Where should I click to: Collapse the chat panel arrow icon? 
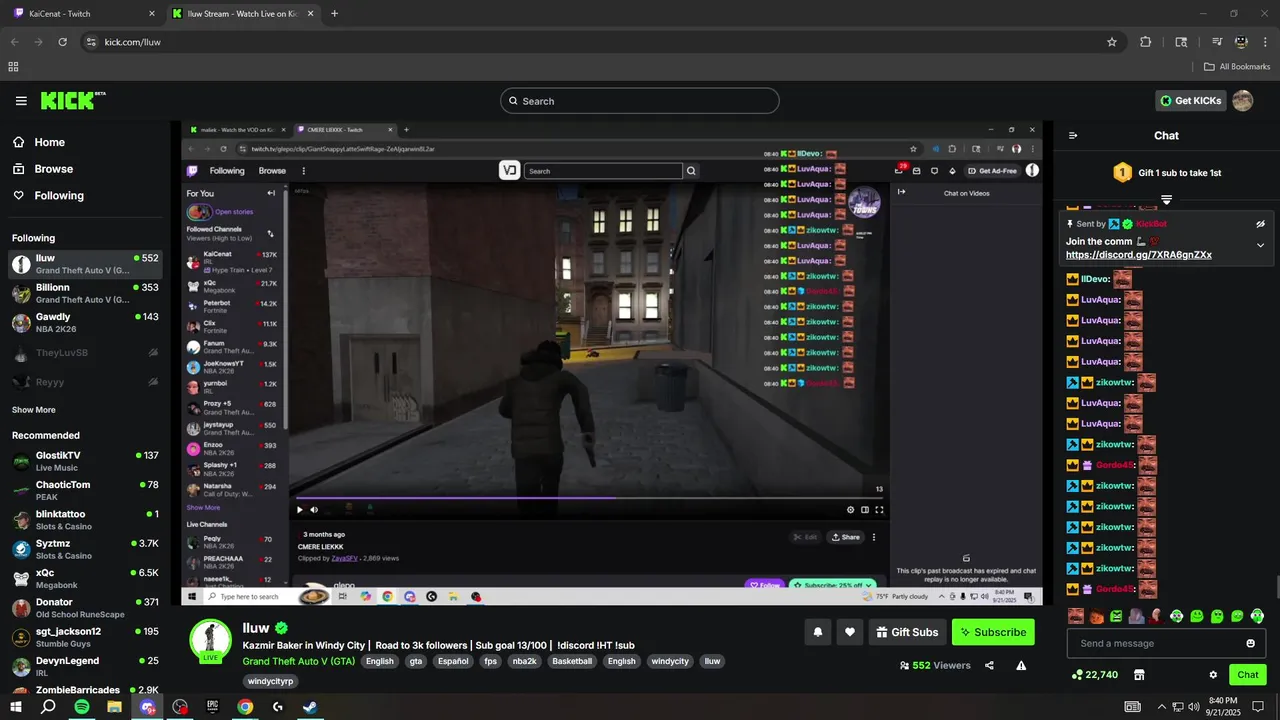click(1073, 136)
